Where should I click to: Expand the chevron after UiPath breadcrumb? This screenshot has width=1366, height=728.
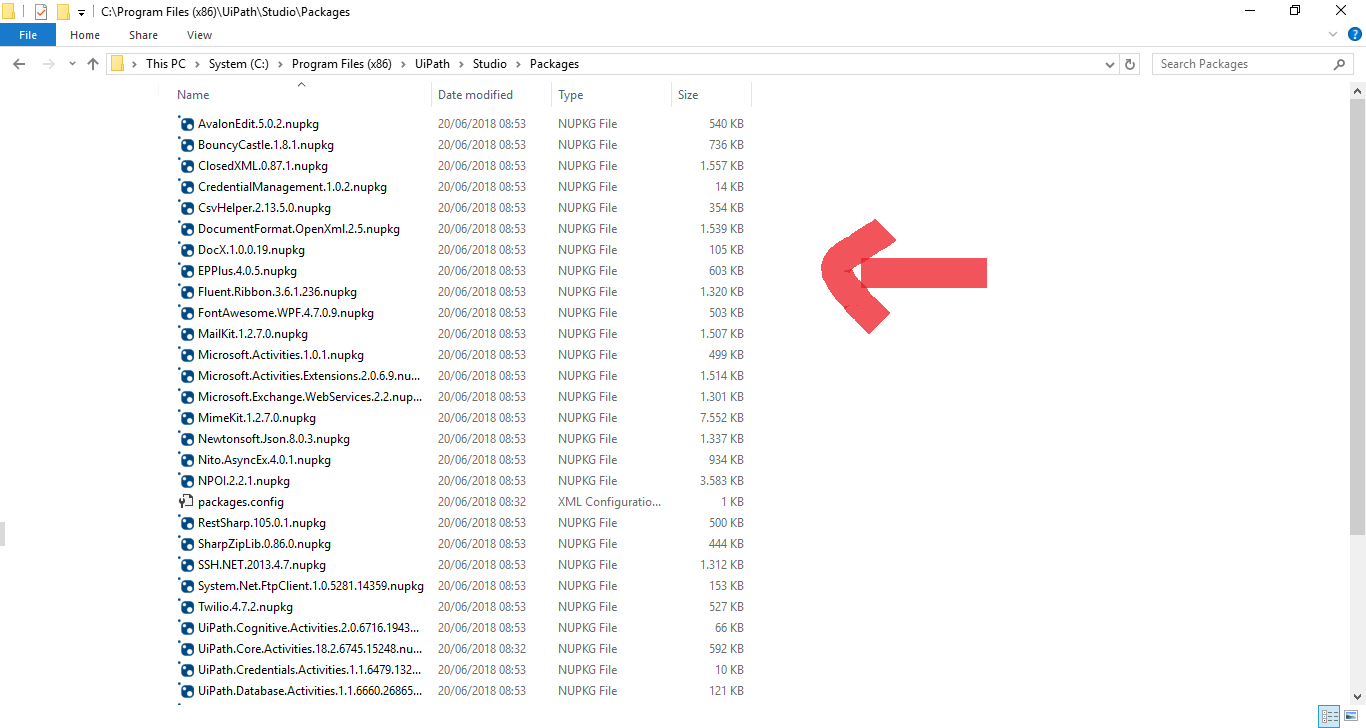point(461,64)
